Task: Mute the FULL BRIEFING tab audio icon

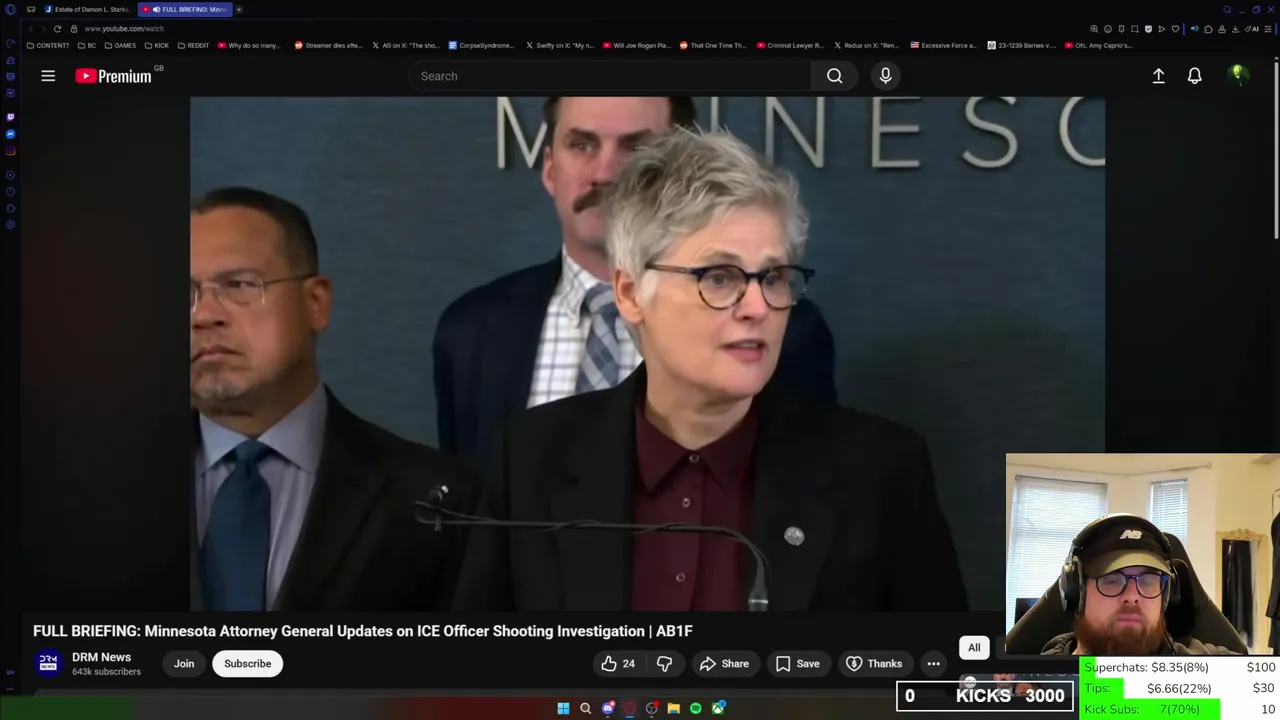Action: click(x=156, y=9)
